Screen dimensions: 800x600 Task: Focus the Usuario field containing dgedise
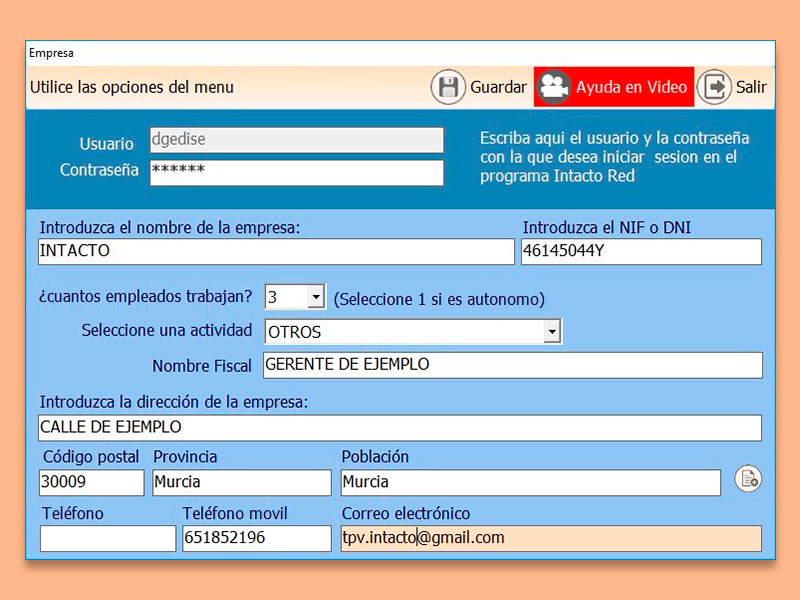(x=296, y=140)
